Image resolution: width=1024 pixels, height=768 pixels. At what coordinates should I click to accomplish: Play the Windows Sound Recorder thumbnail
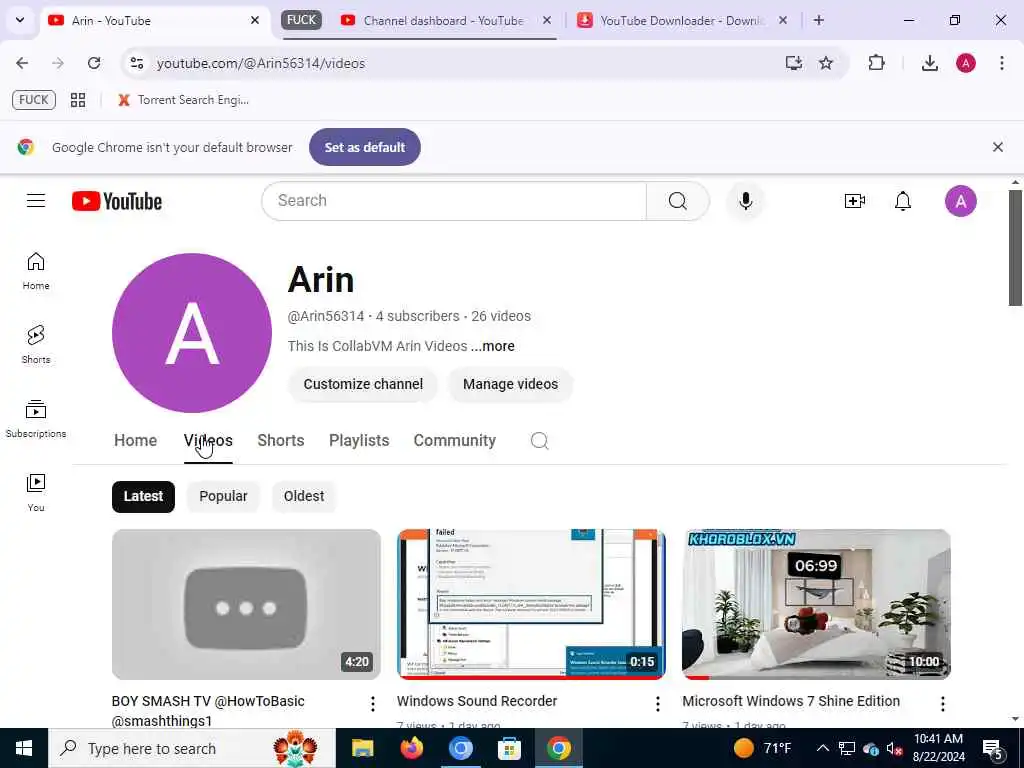click(x=531, y=605)
